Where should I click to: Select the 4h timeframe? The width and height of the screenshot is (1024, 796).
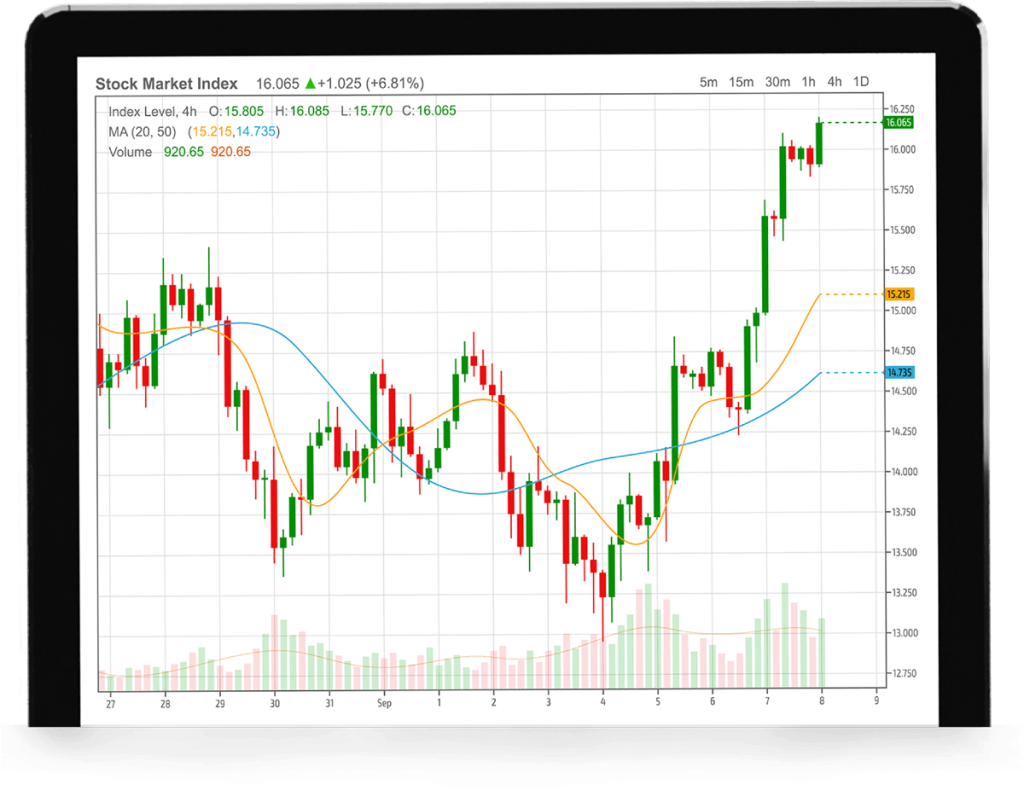click(834, 82)
